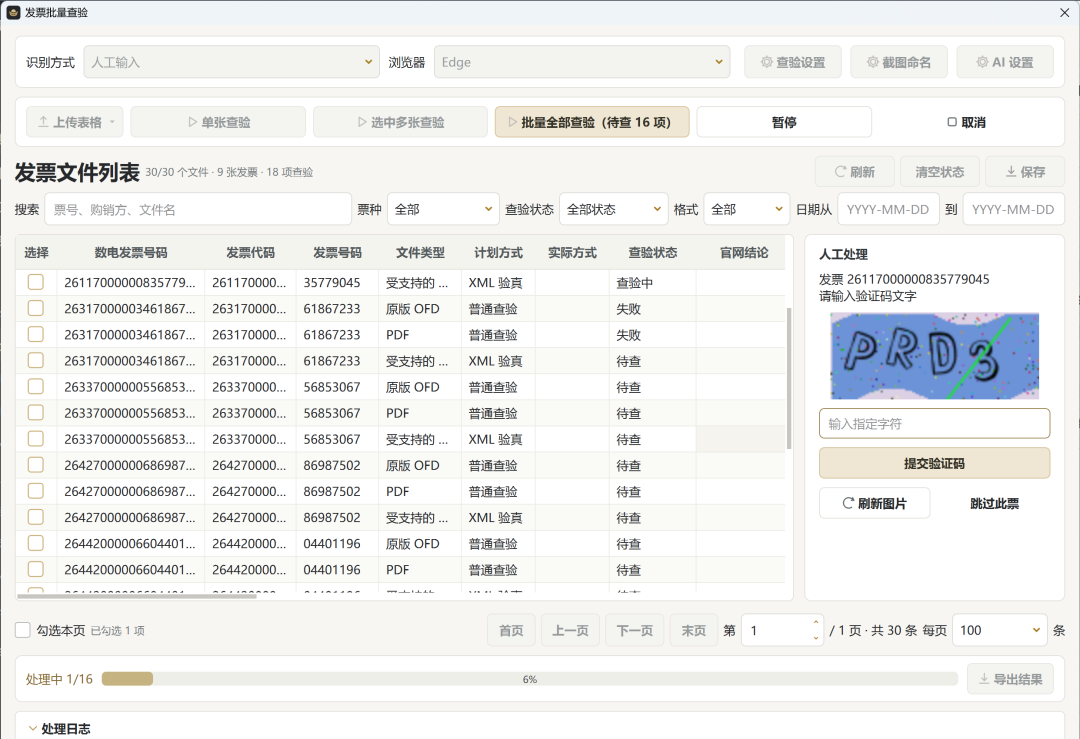This screenshot has height=739, width=1080.
Task: Click the 官网结论 column header
Action: point(744,253)
